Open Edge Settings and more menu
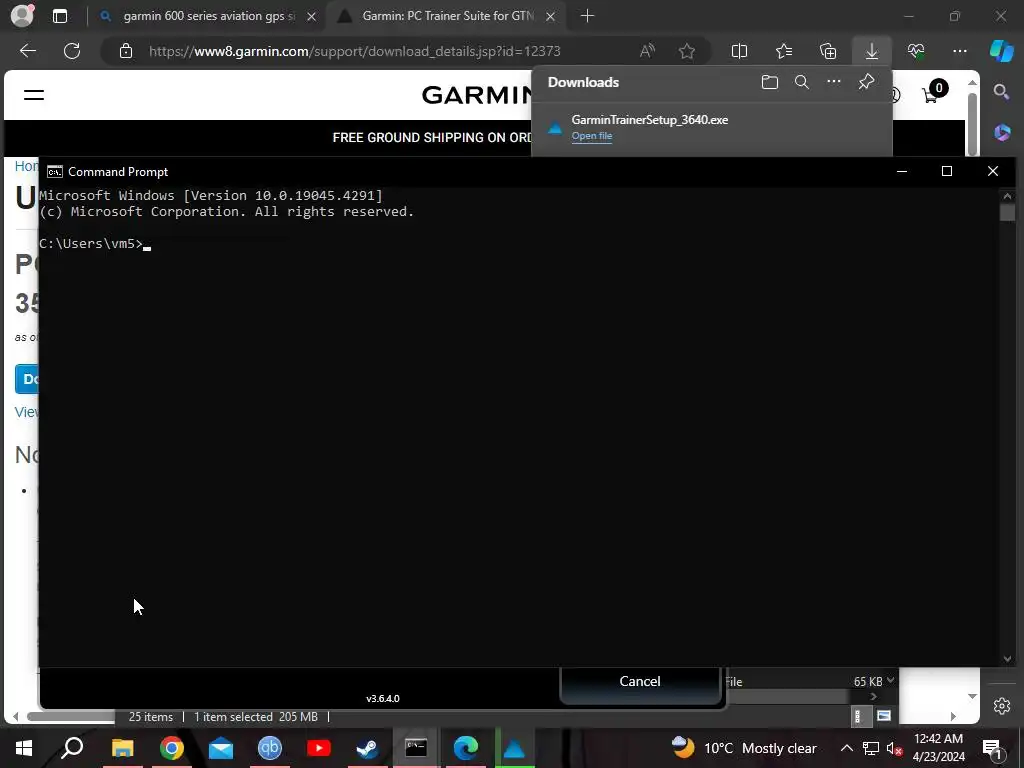 coord(959,51)
